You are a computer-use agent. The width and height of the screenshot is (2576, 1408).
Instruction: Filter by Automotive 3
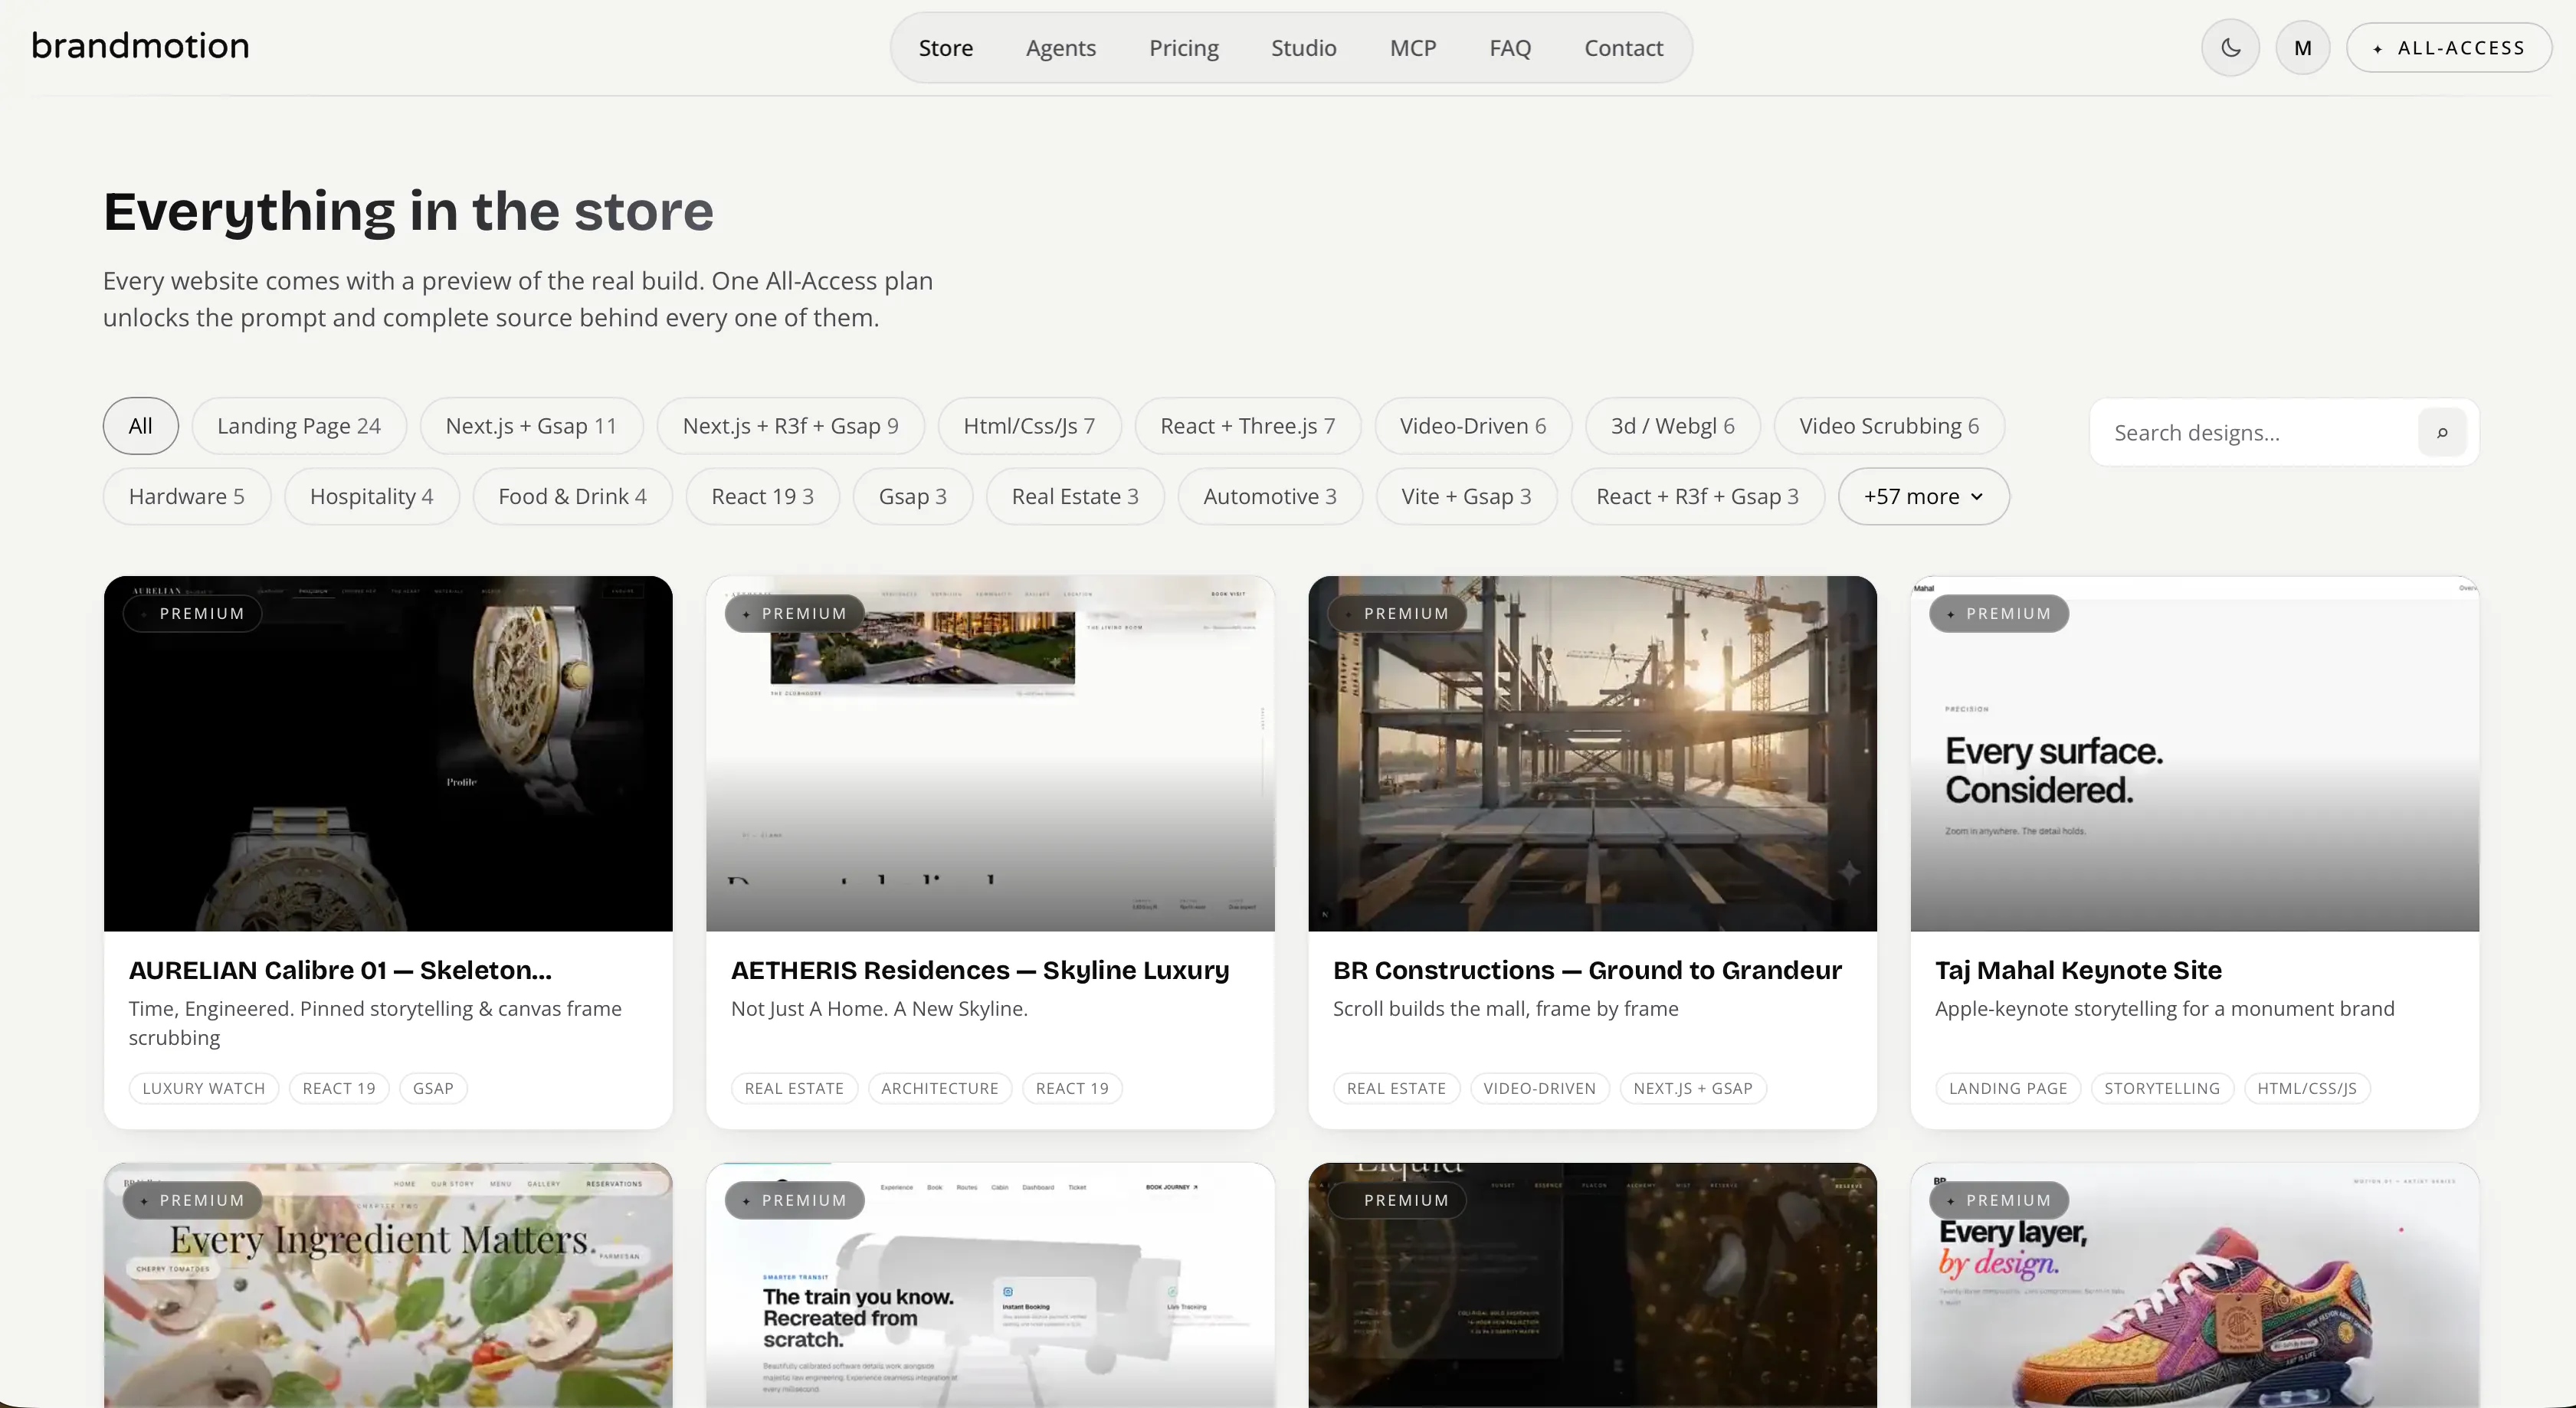pos(1269,496)
